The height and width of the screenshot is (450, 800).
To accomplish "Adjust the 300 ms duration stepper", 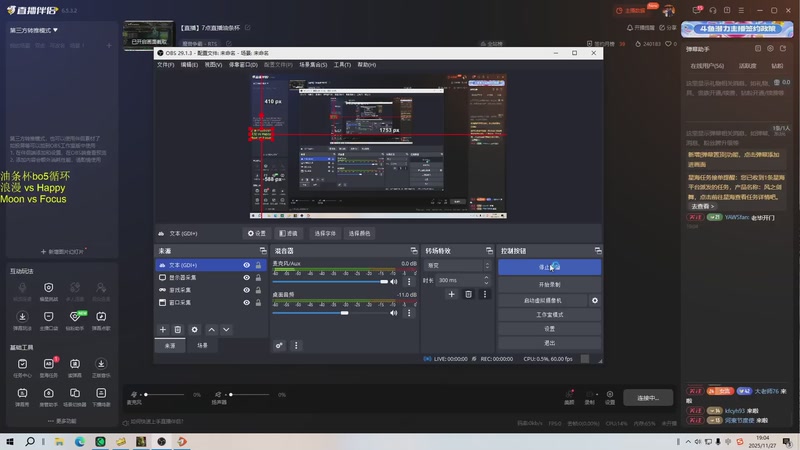I will [x=486, y=280].
